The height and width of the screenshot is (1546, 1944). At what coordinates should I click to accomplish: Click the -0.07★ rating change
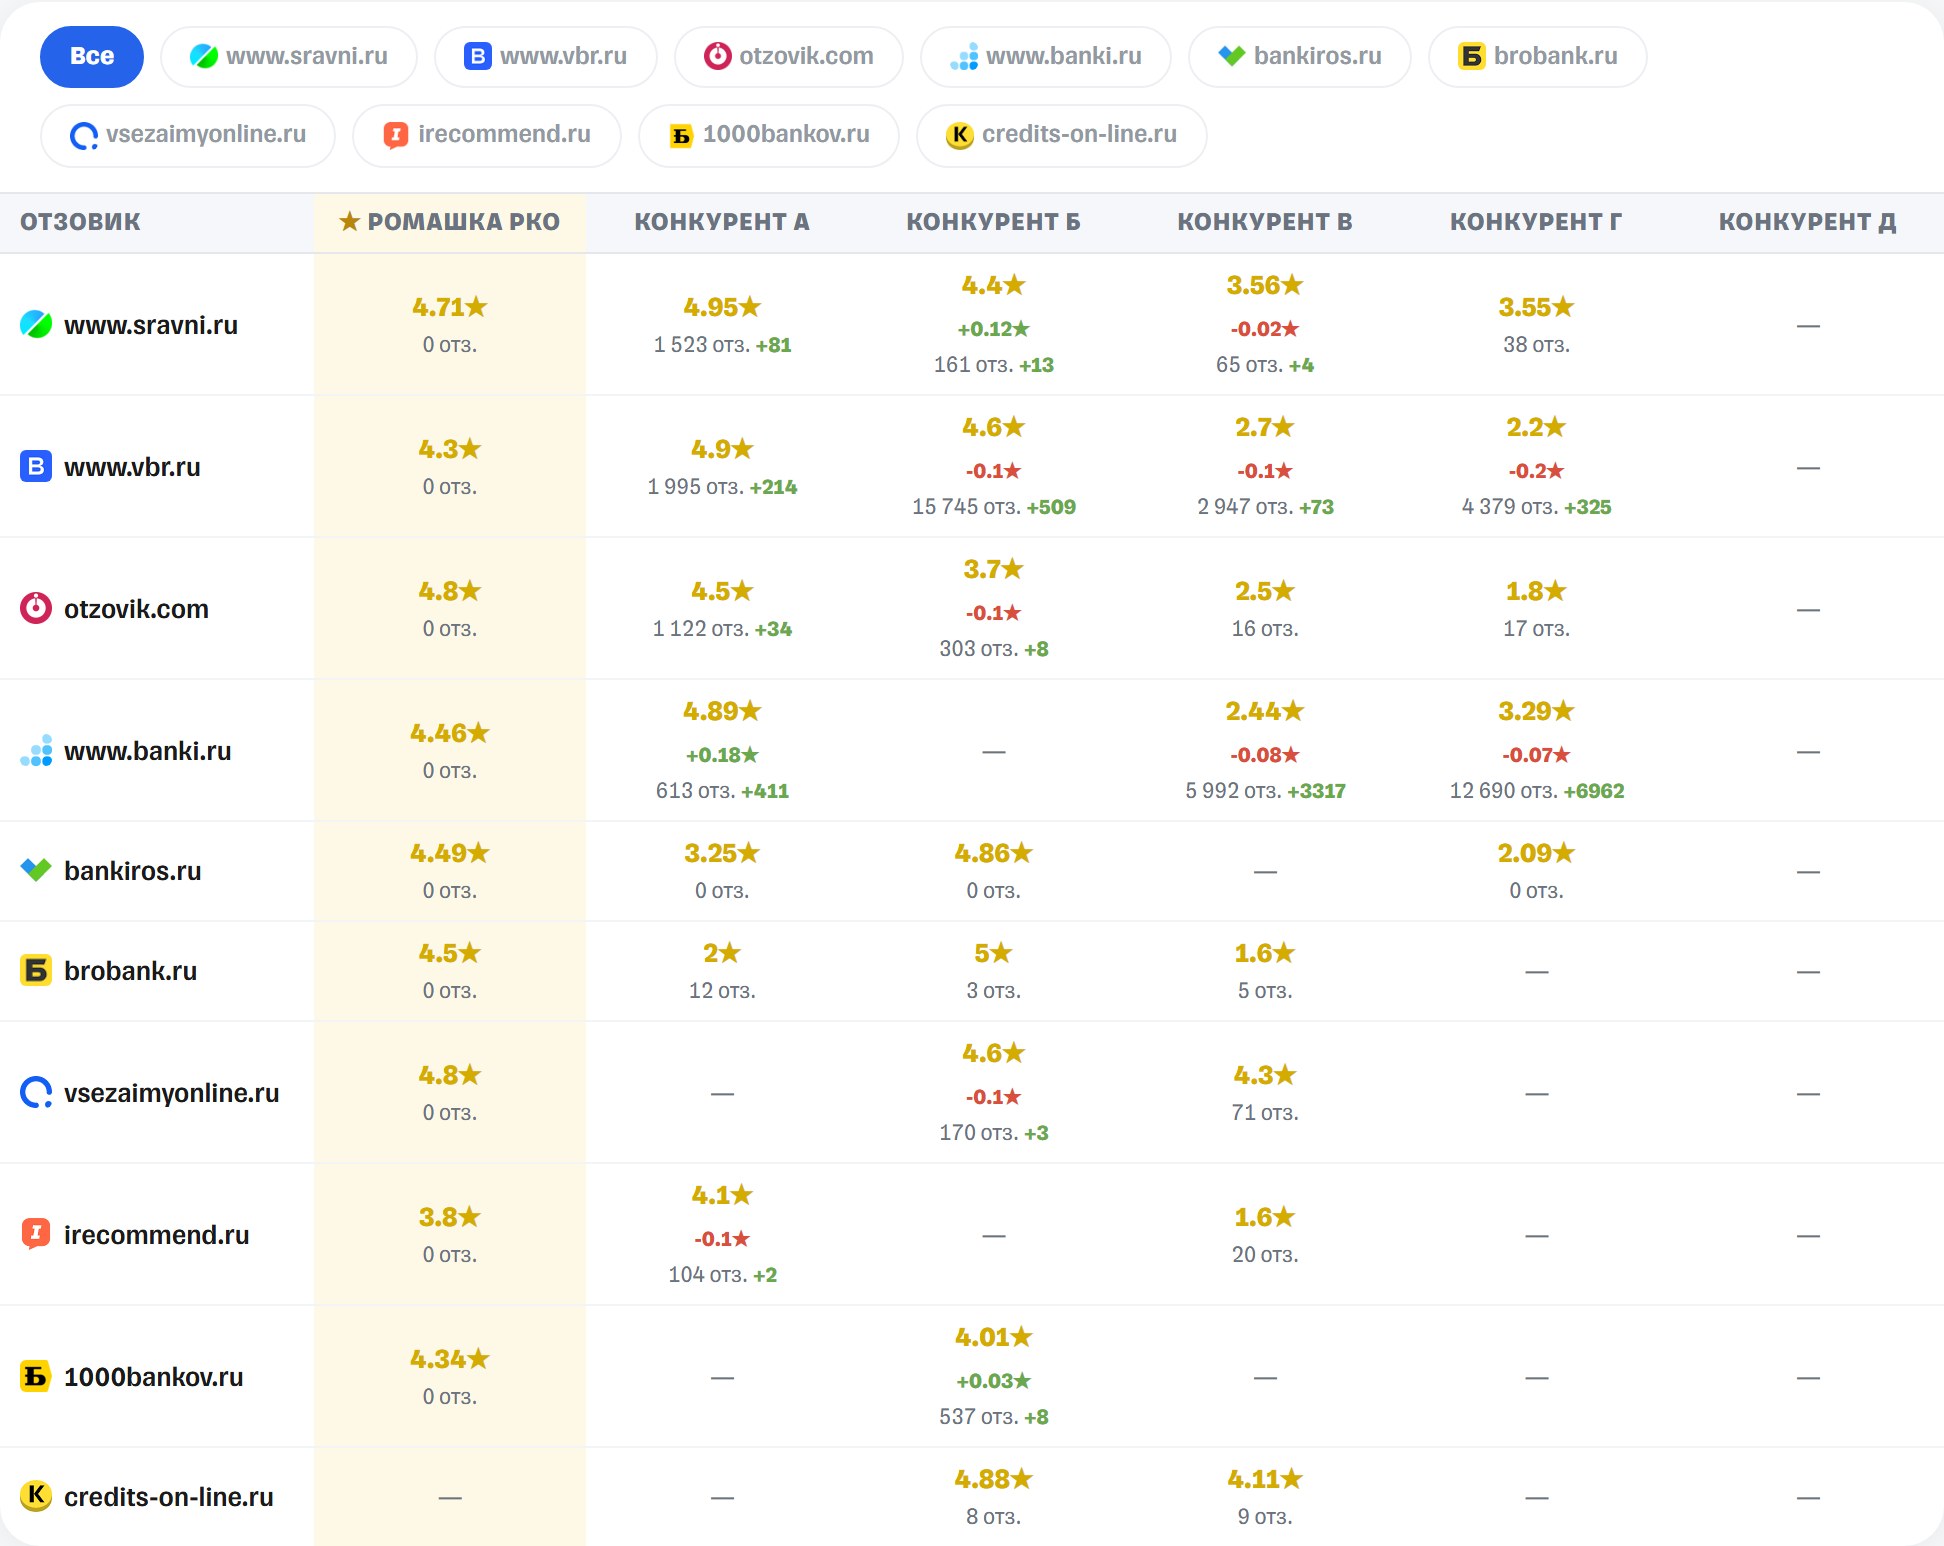click(x=1537, y=755)
